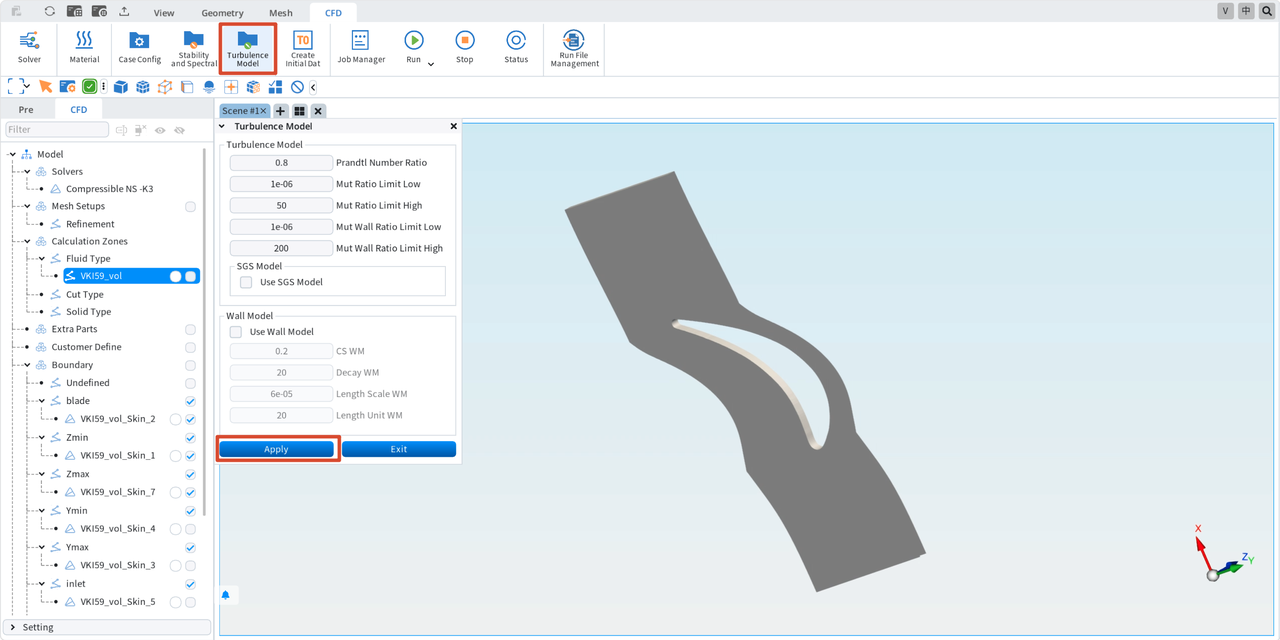Click the Apply button
This screenshot has height=640, width=1280.
pos(276,449)
